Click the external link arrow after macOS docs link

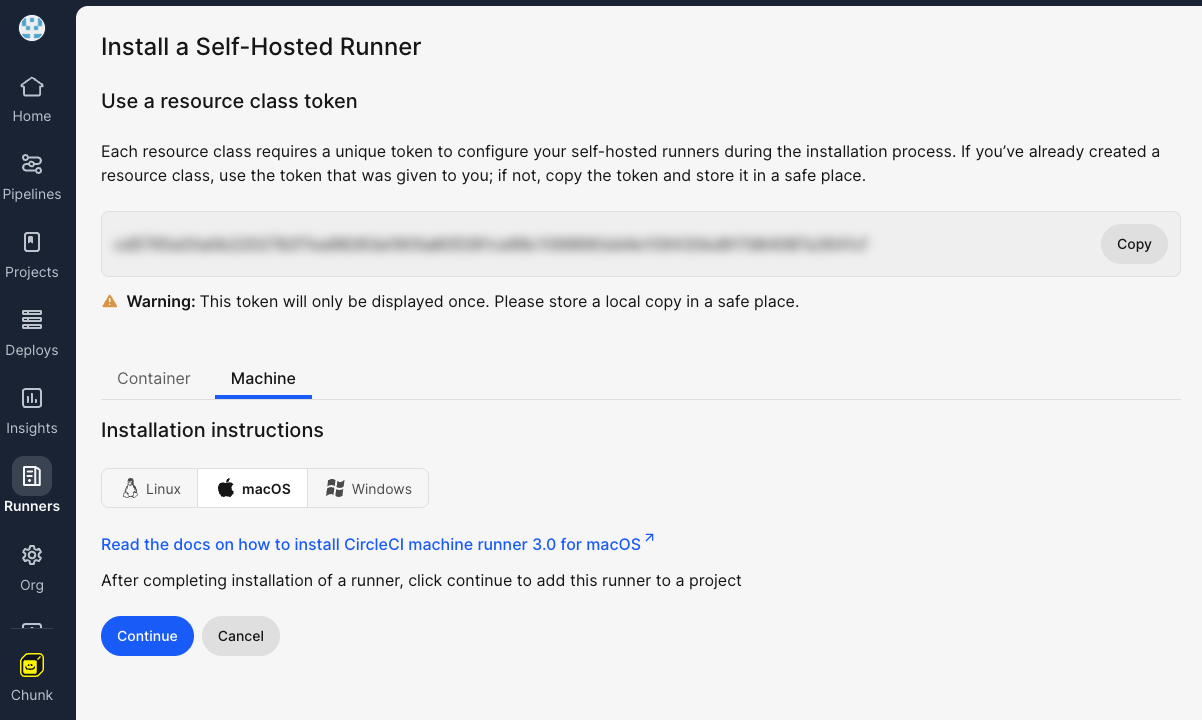[649, 539]
